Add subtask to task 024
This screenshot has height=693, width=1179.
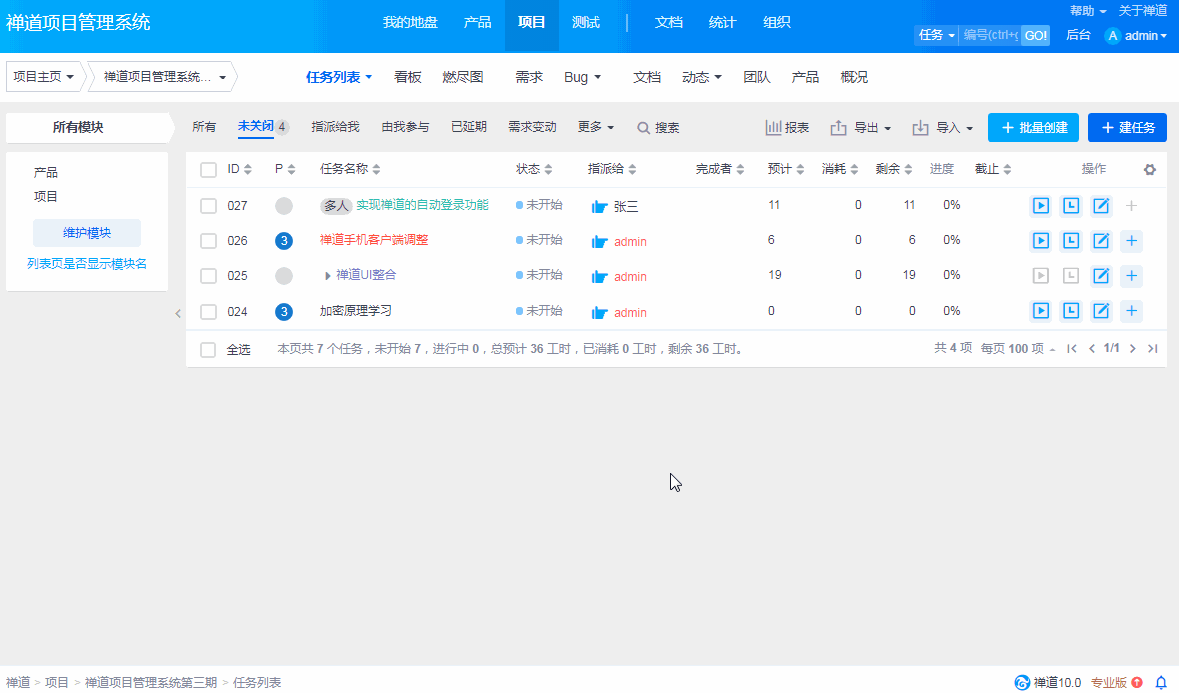click(1131, 311)
